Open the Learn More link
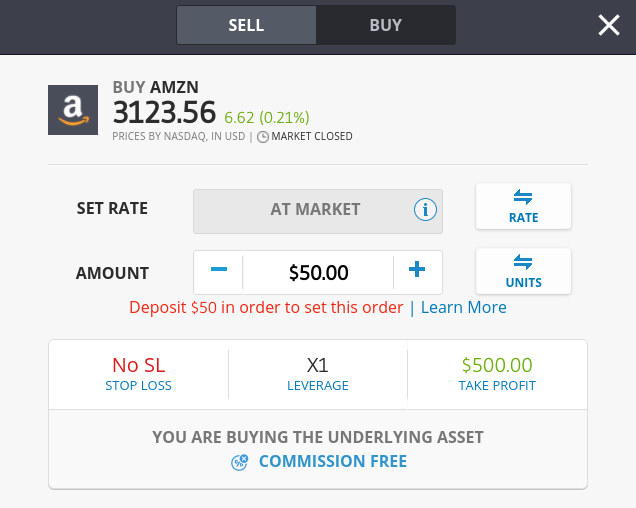 (464, 308)
